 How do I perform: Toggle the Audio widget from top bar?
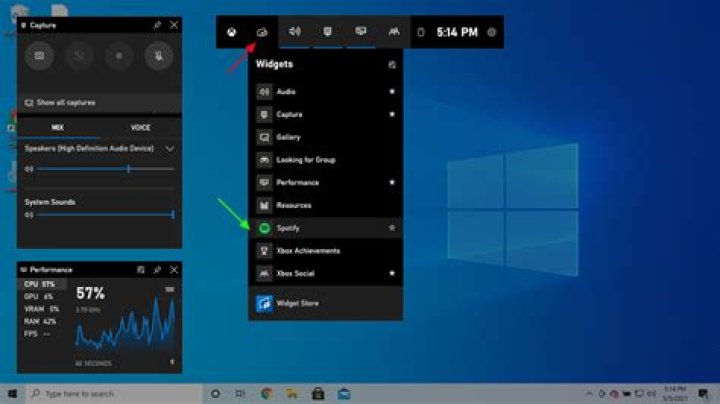pyautogui.click(x=294, y=32)
